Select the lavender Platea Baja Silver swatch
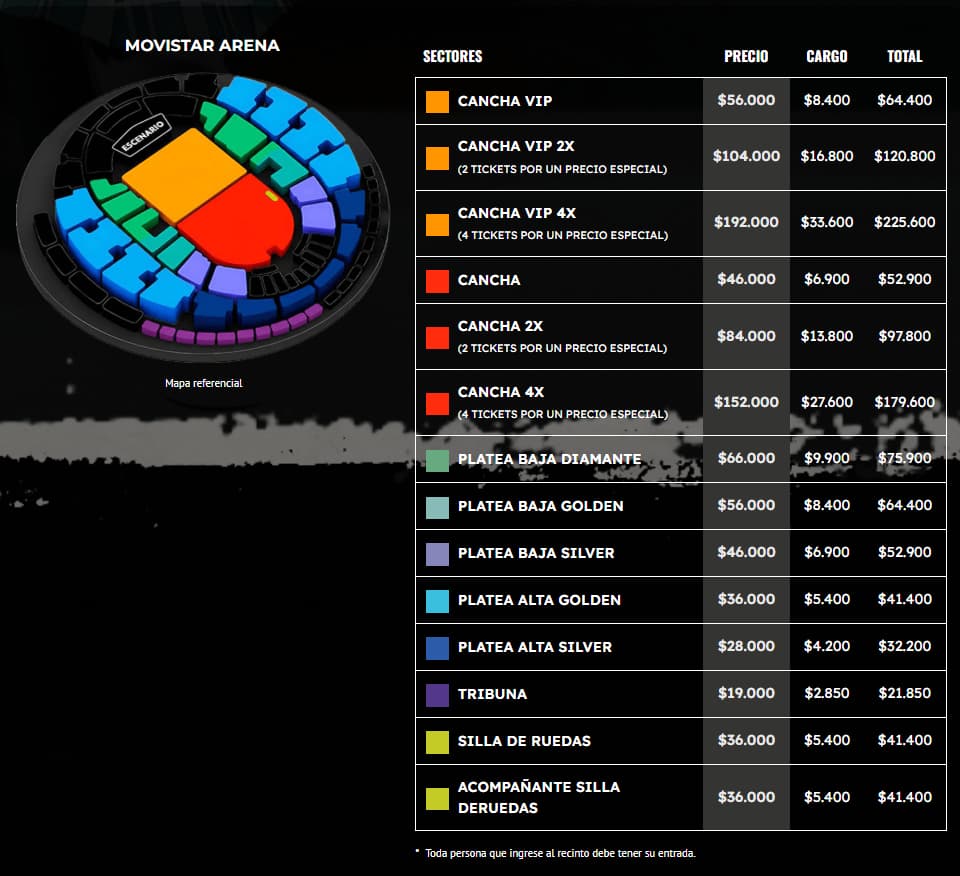Screen dimensions: 960x876 (x=437, y=554)
